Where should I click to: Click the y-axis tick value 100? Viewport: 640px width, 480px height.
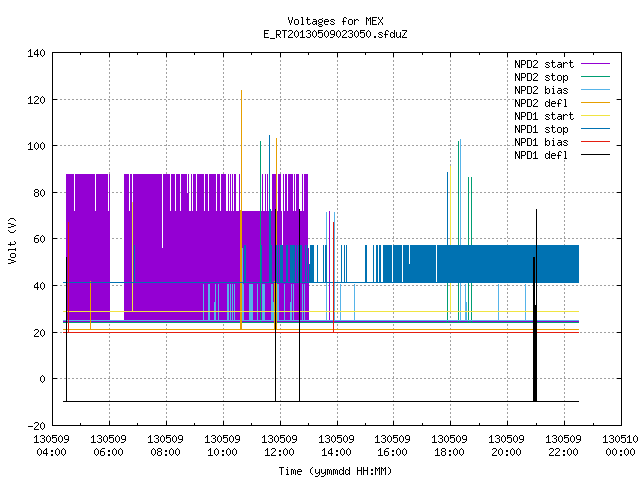[x=36, y=146]
